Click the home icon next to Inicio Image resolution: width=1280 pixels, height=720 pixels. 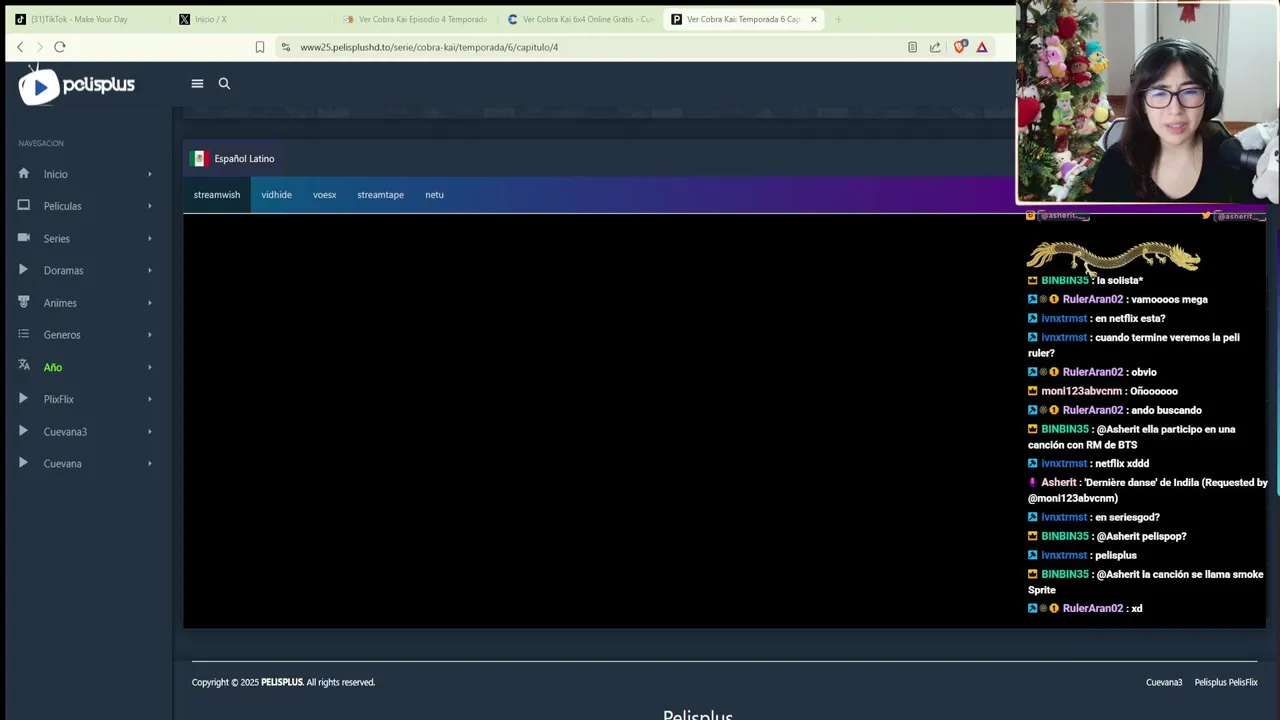24,173
